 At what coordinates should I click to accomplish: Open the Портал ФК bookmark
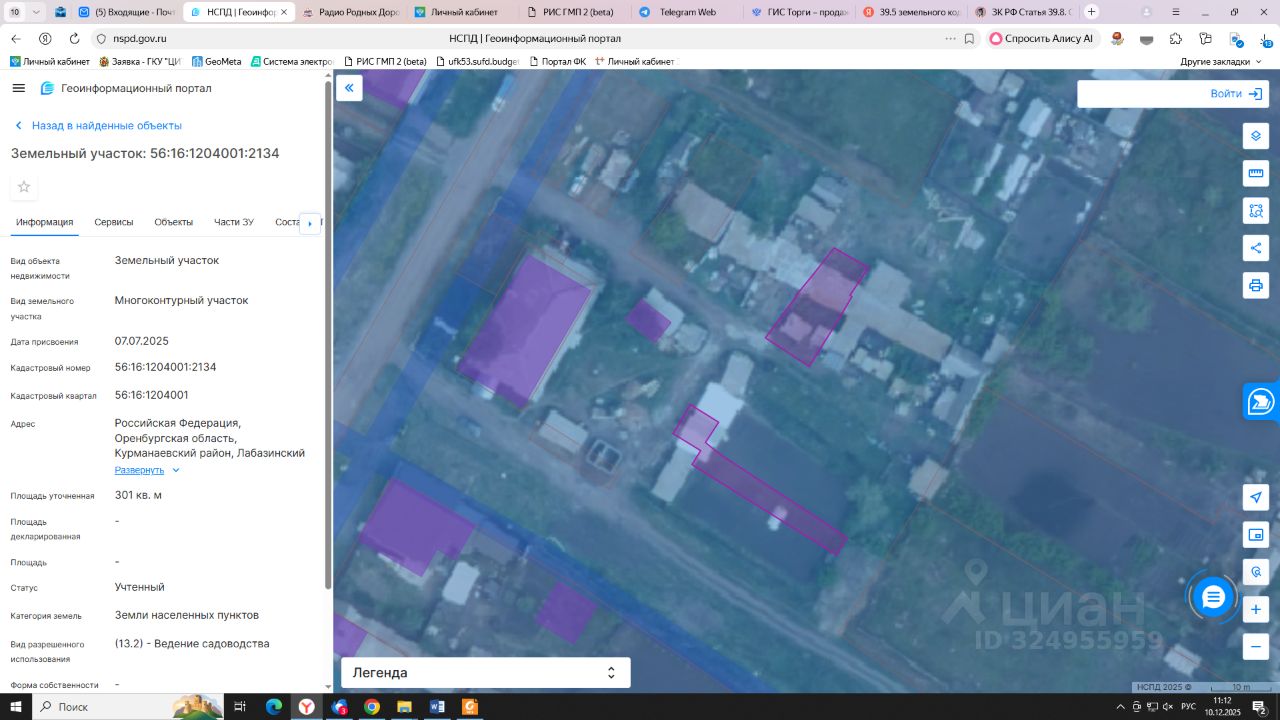[557, 61]
